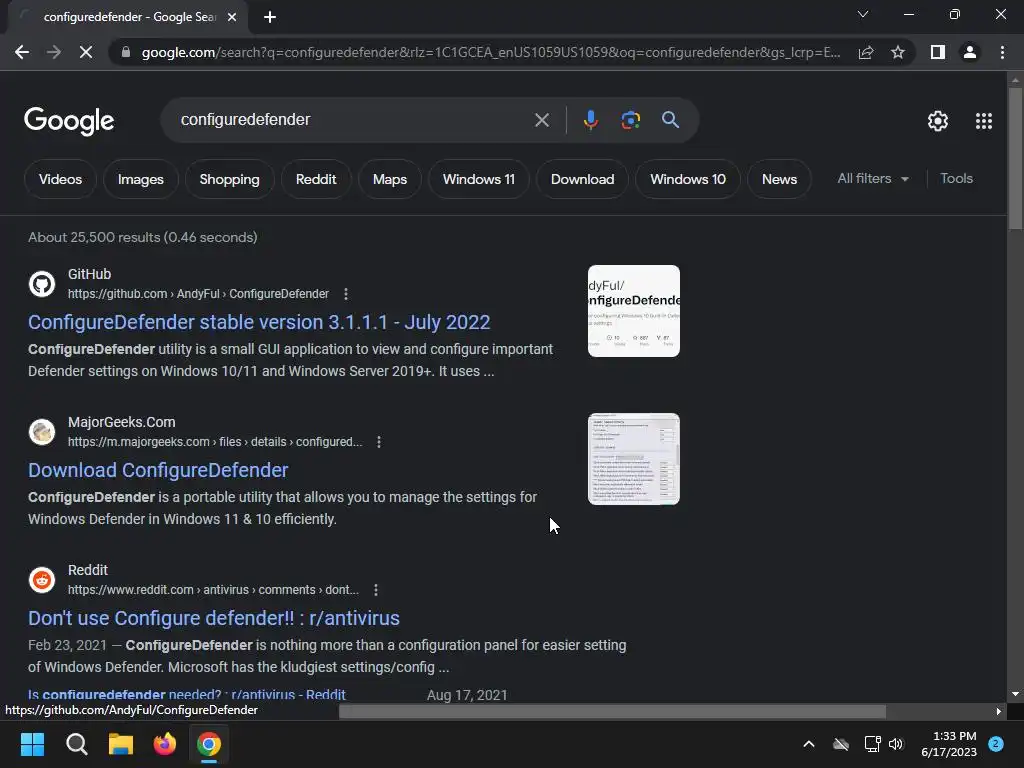The width and height of the screenshot is (1024, 768).
Task: Click the MajorGeeks favicon icon
Action: (42, 432)
